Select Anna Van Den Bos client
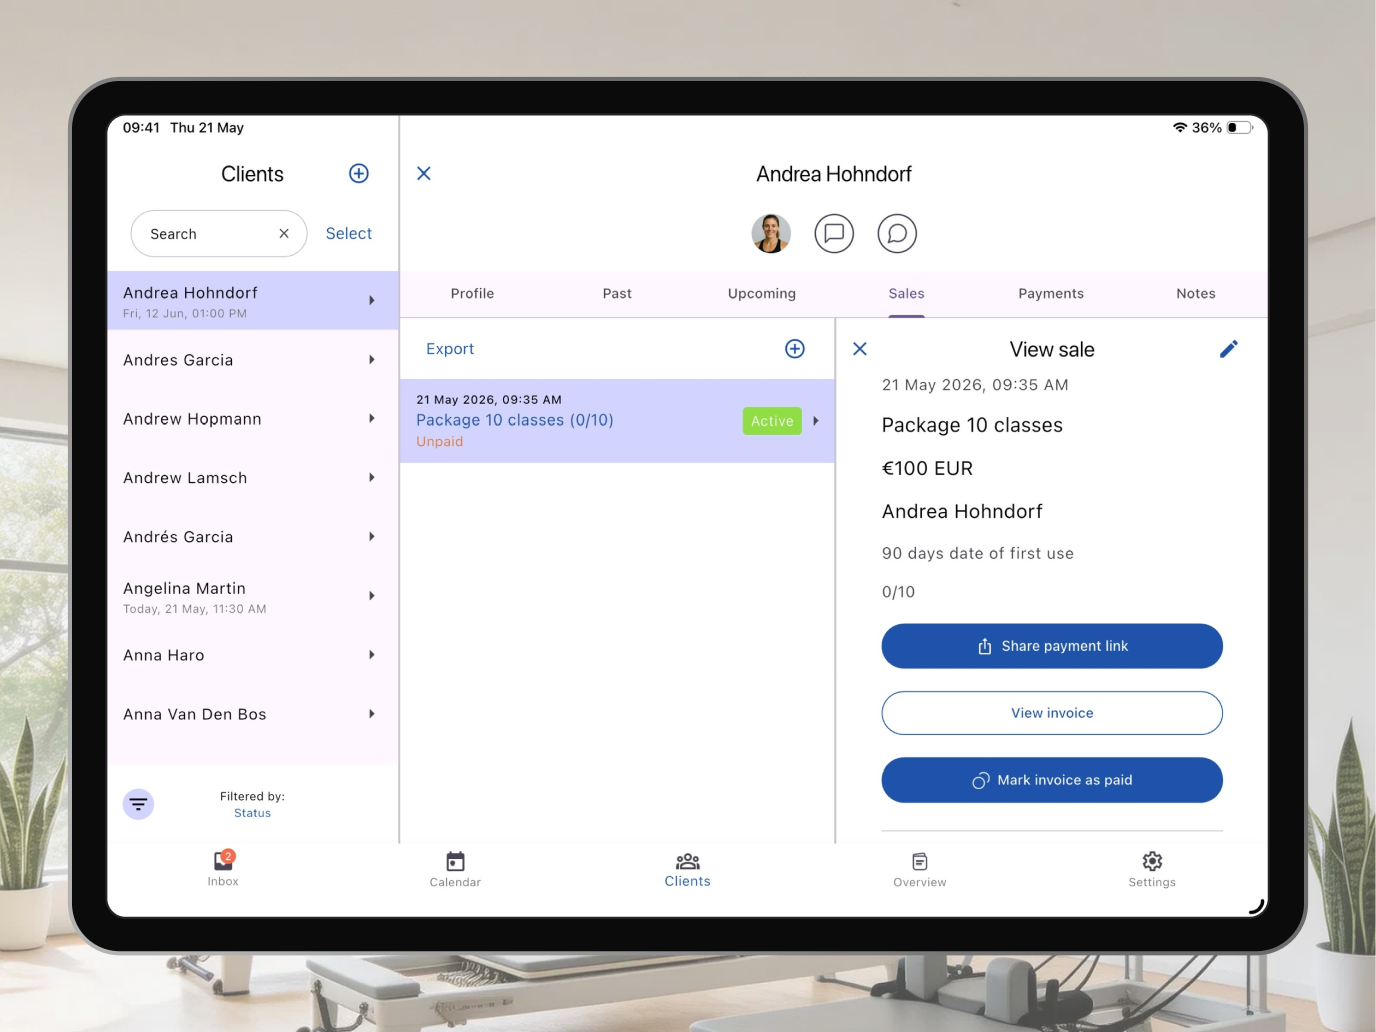This screenshot has height=1032, width=1376. (253, 714)
